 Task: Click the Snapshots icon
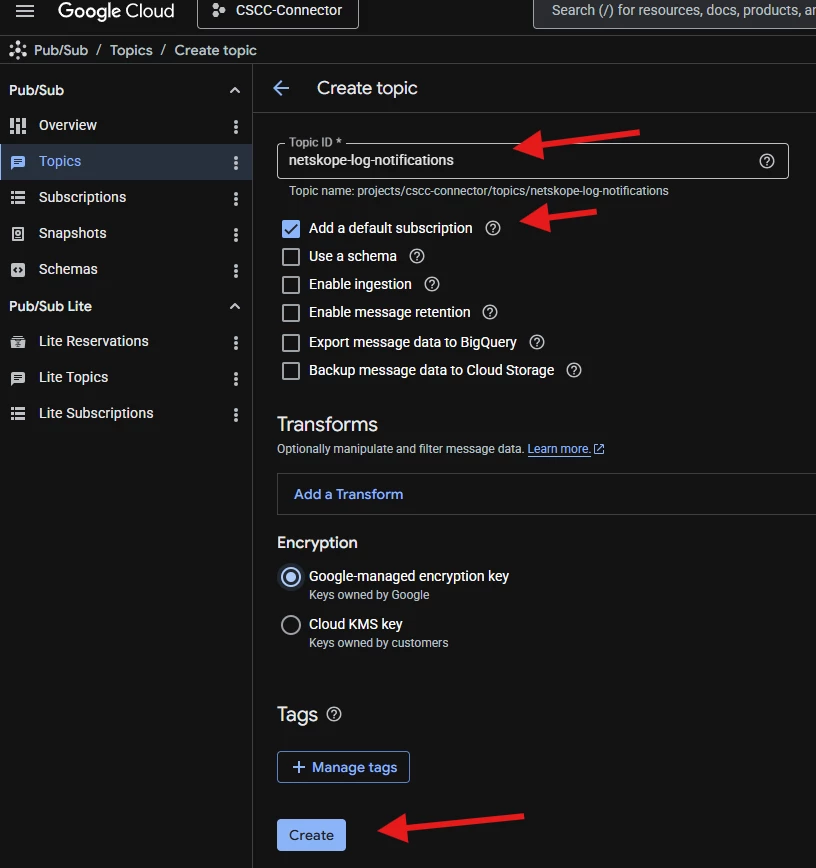(x=18, y=234)
